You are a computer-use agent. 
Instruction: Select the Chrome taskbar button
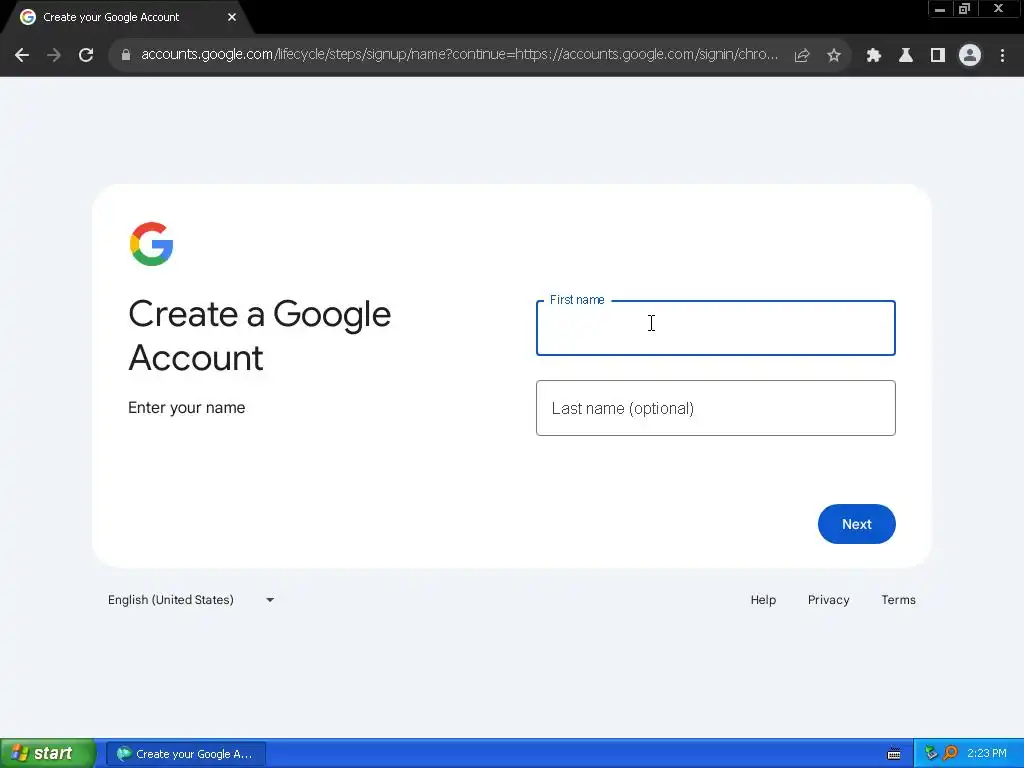(x=185, y=754)
